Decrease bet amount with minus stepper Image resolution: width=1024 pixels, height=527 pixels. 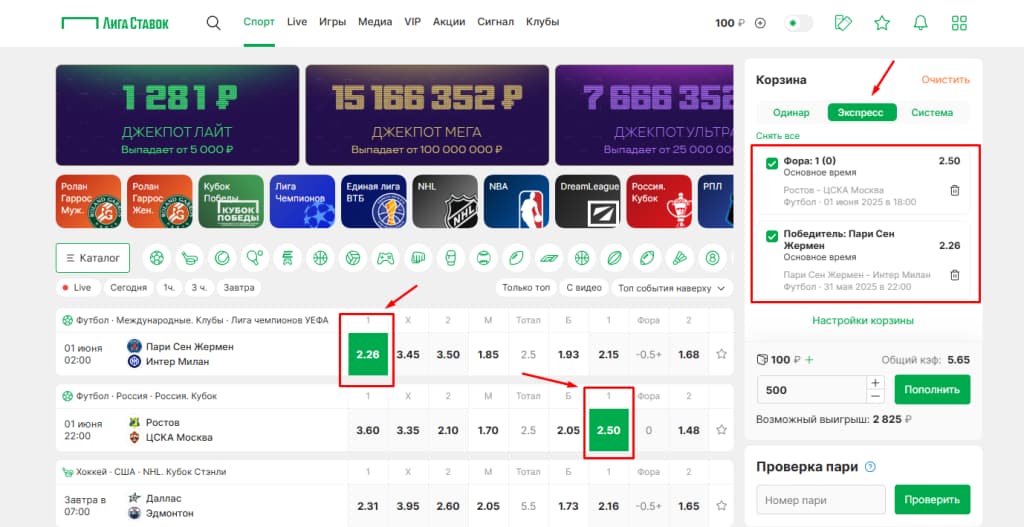[876, 397]
